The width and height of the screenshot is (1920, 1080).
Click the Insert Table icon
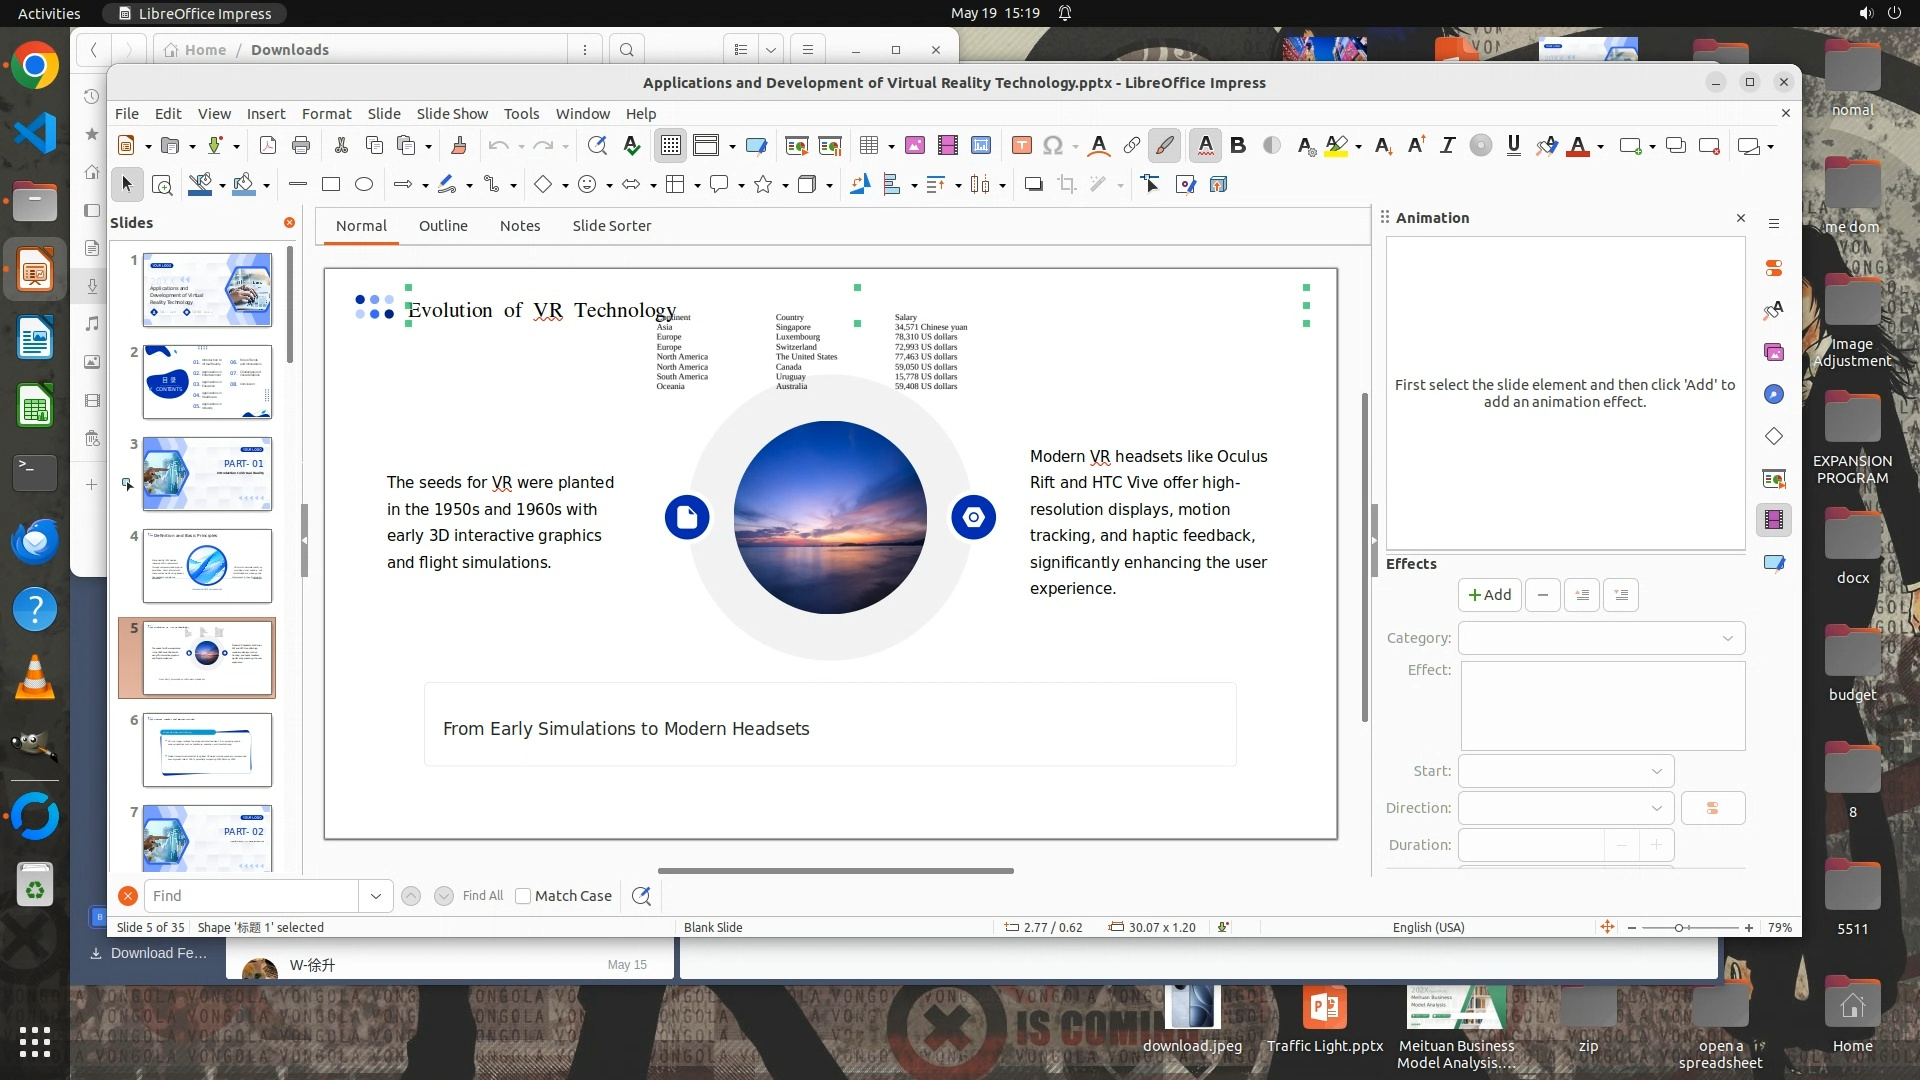pos(868,146)
